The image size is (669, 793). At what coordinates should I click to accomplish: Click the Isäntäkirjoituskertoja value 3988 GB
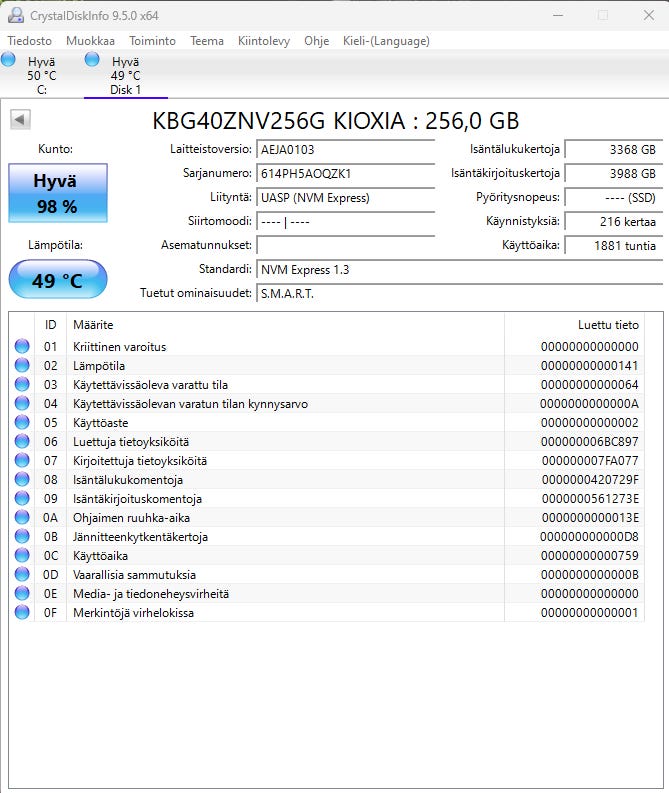coord(613,173)
